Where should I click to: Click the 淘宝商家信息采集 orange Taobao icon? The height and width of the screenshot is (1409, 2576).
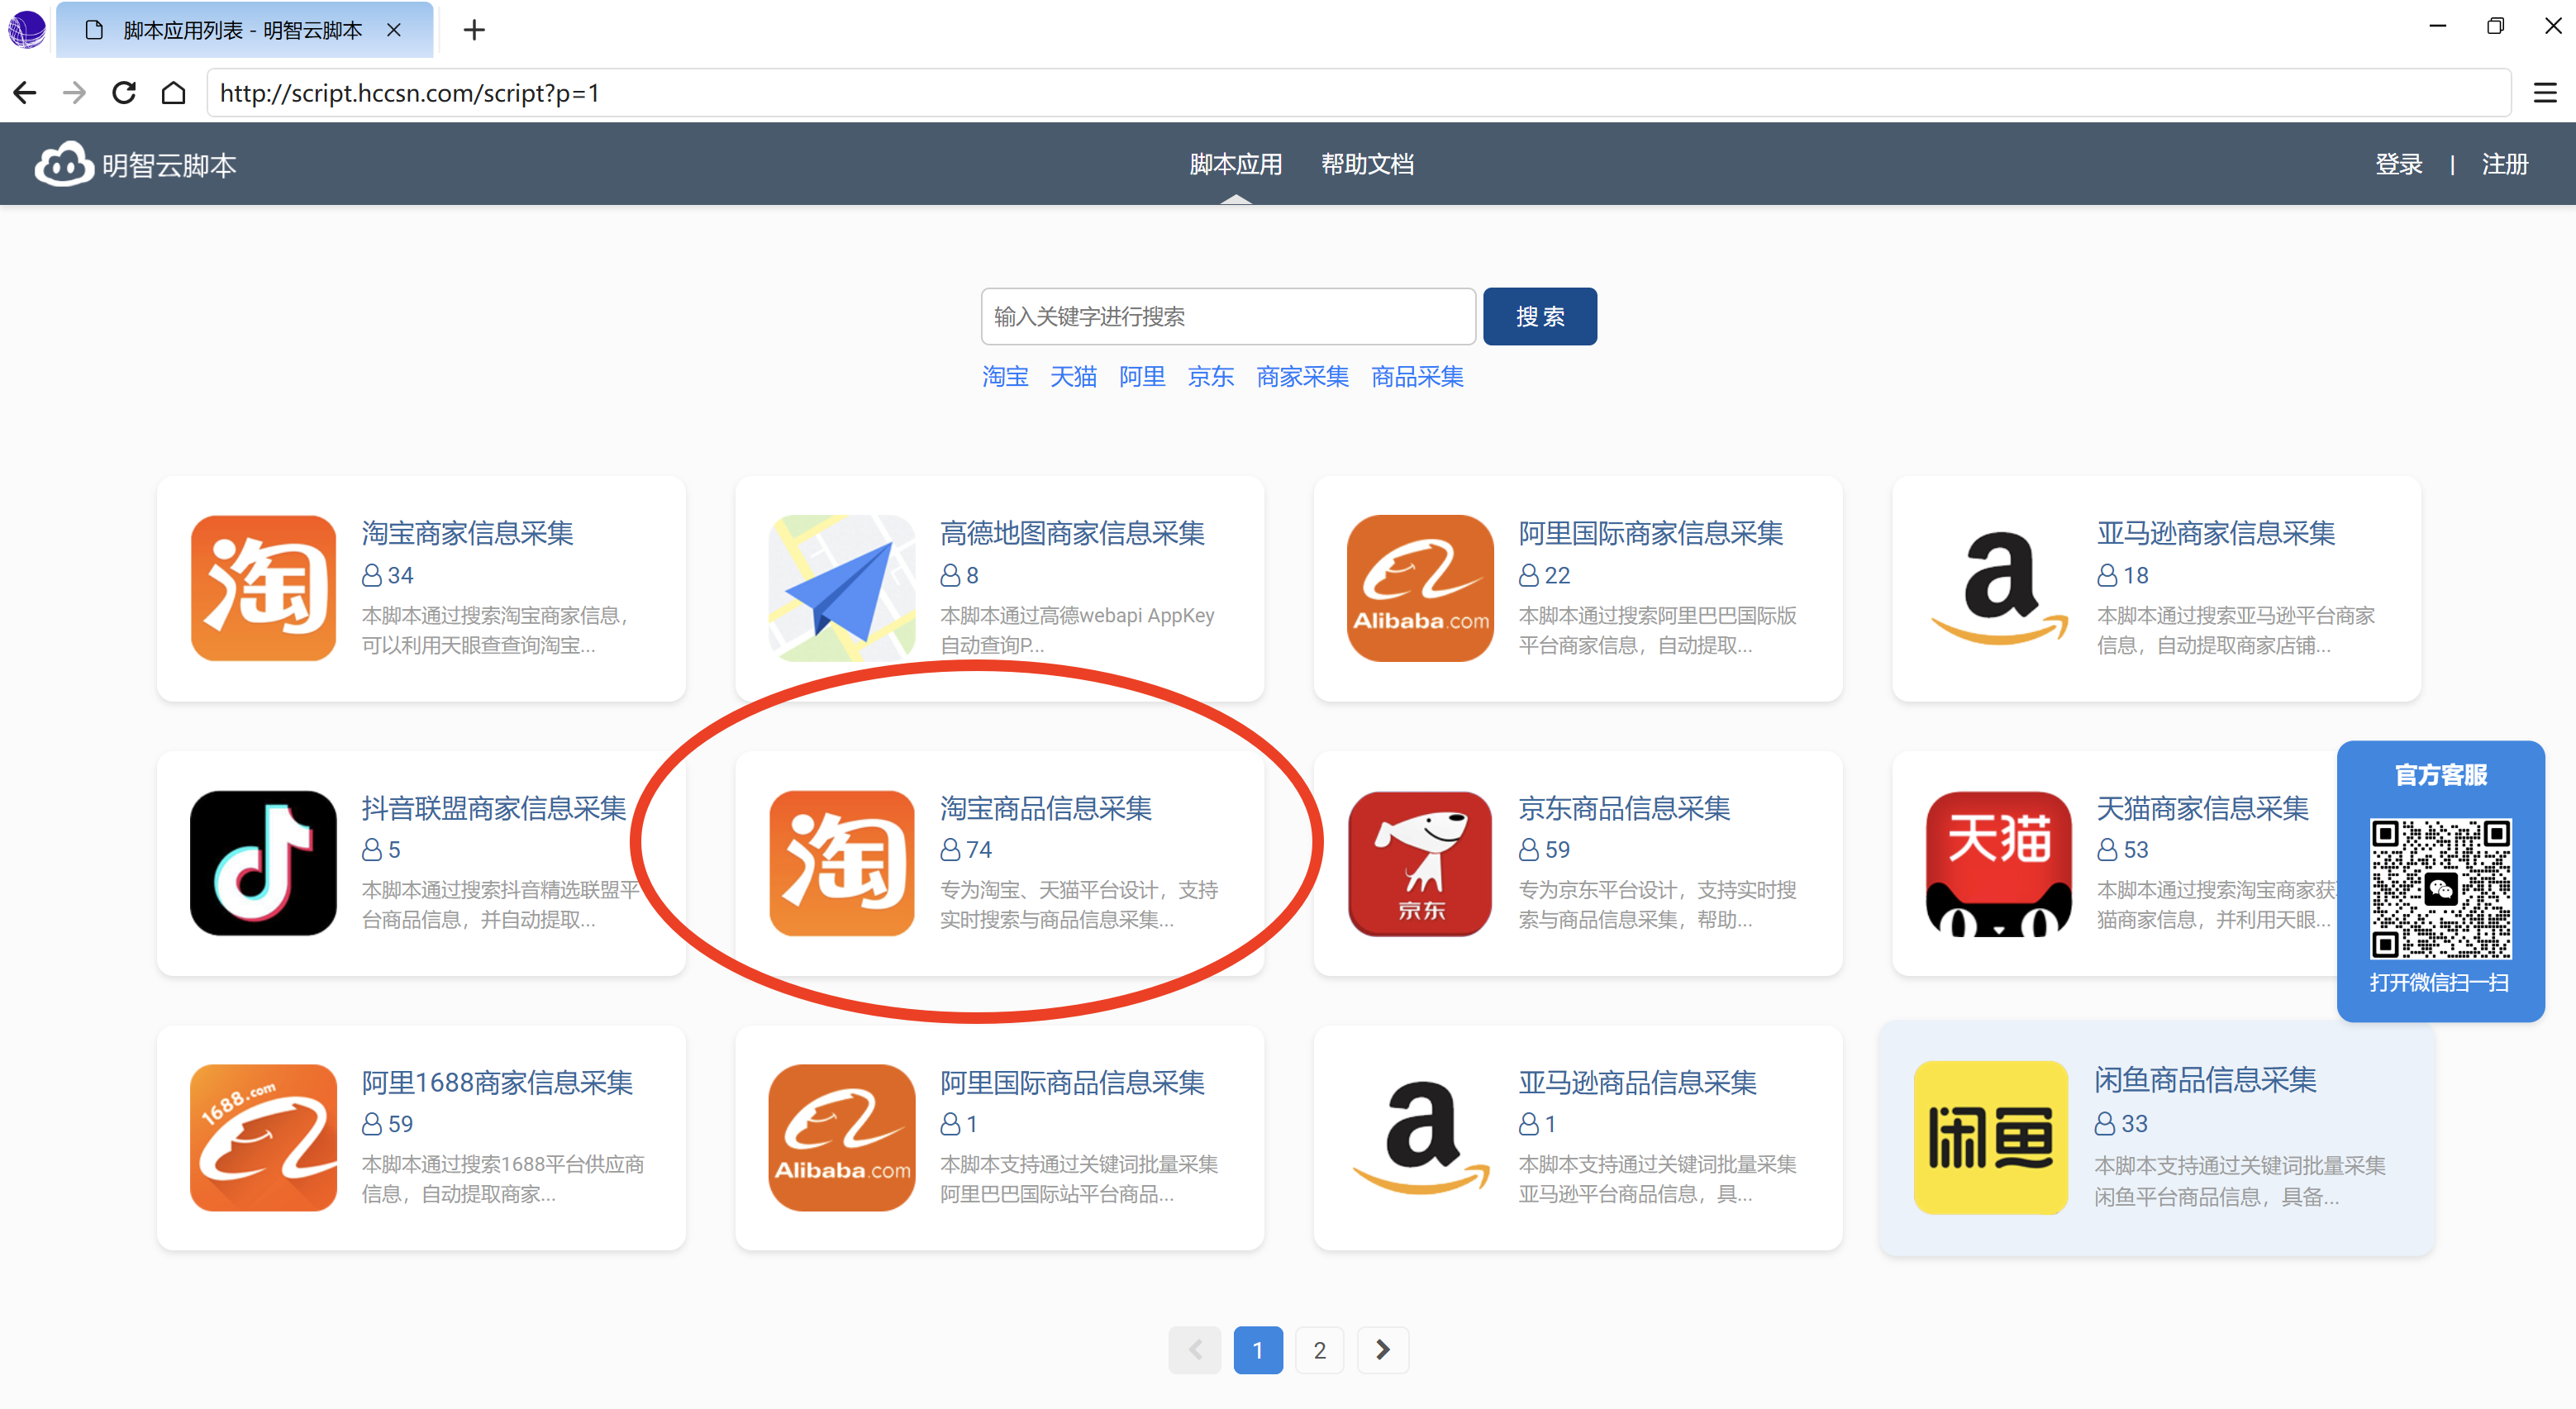click(263, 588)
